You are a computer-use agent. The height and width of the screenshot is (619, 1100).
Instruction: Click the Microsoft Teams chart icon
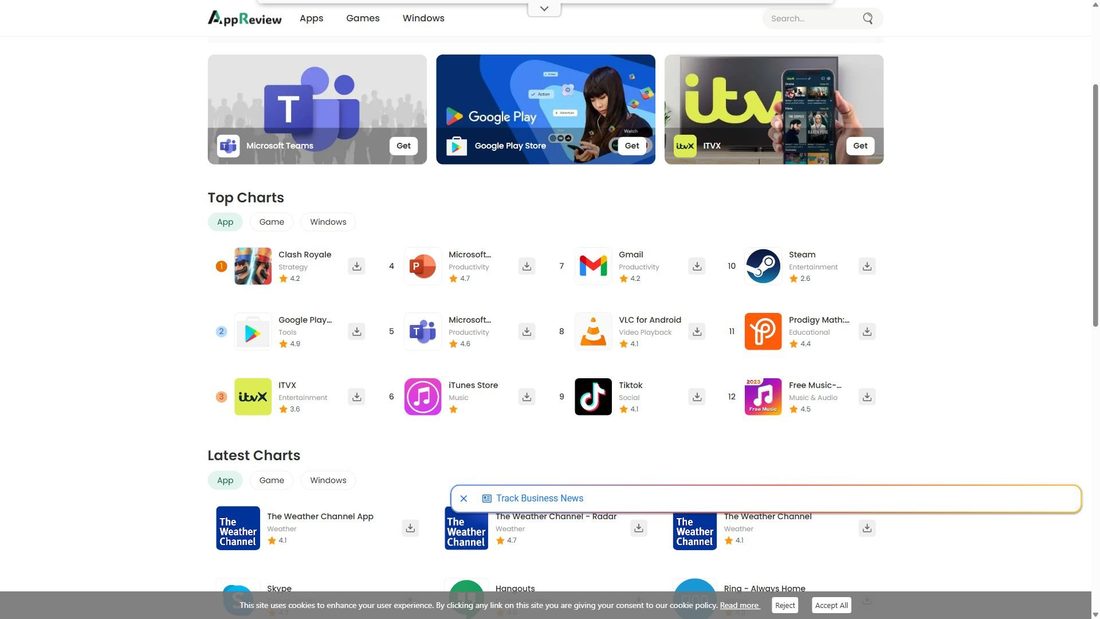(422, 331)
